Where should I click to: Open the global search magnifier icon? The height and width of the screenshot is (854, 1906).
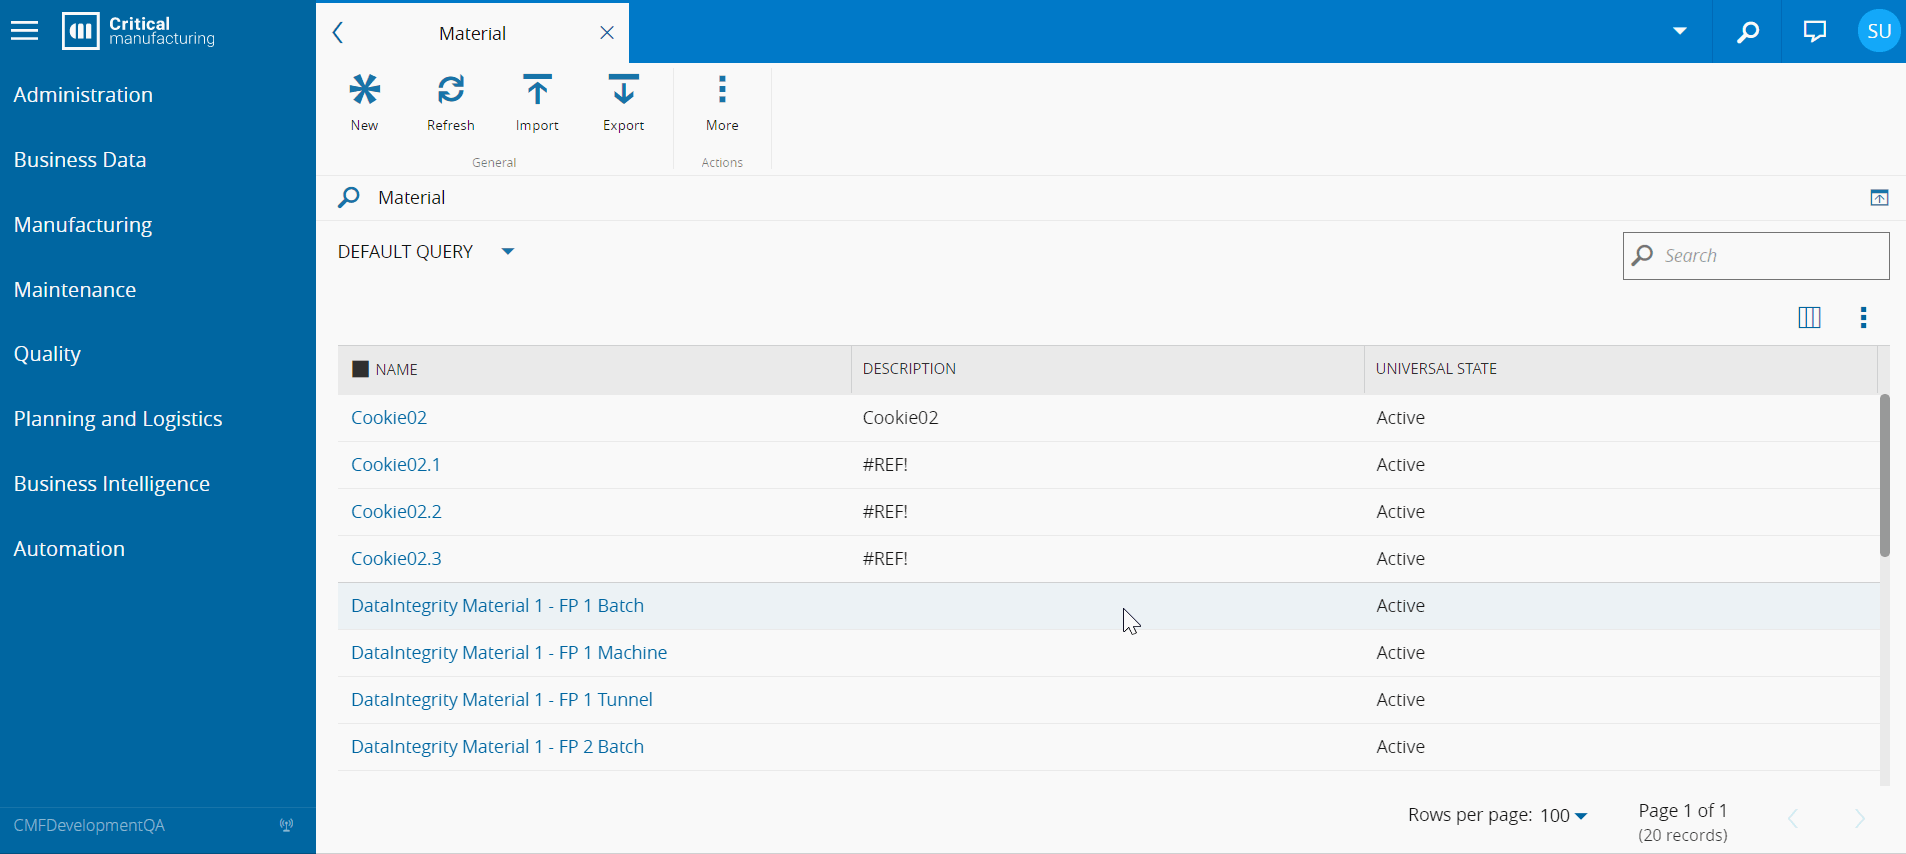coord(1747,32)
